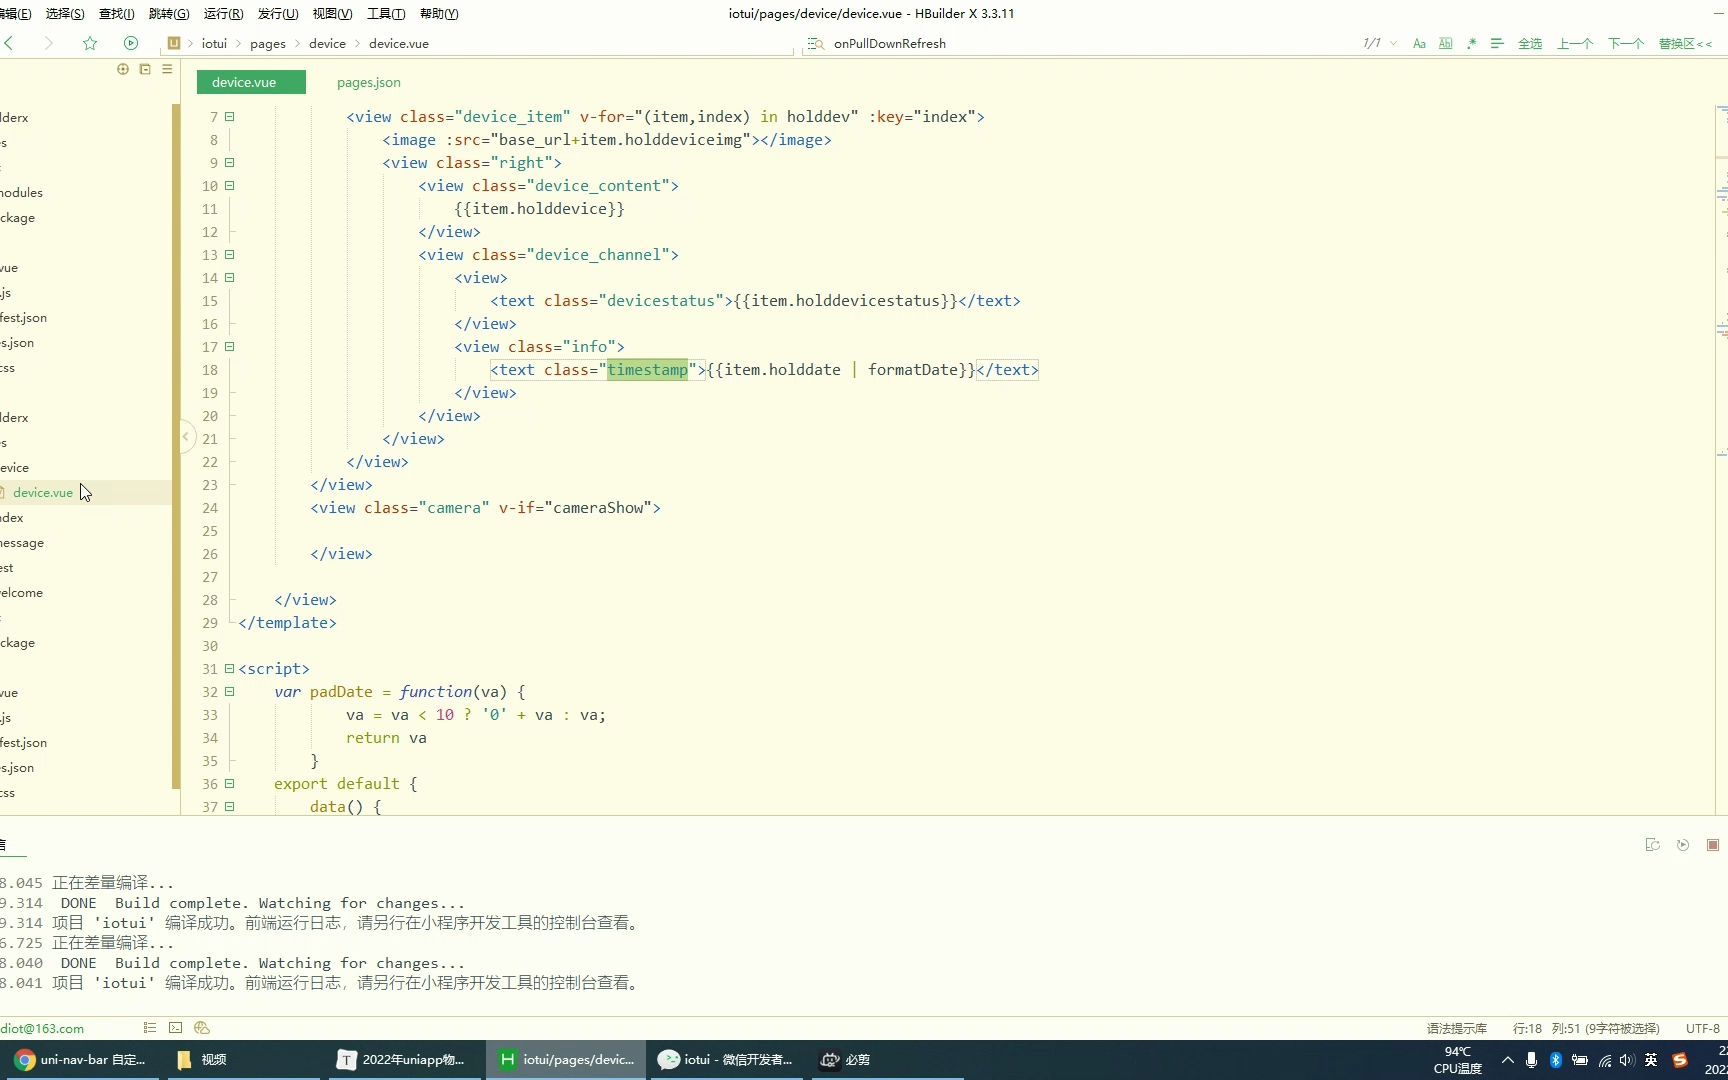
Task: Click the browser preview icon in status bar
Action: tap(202, 1028)
